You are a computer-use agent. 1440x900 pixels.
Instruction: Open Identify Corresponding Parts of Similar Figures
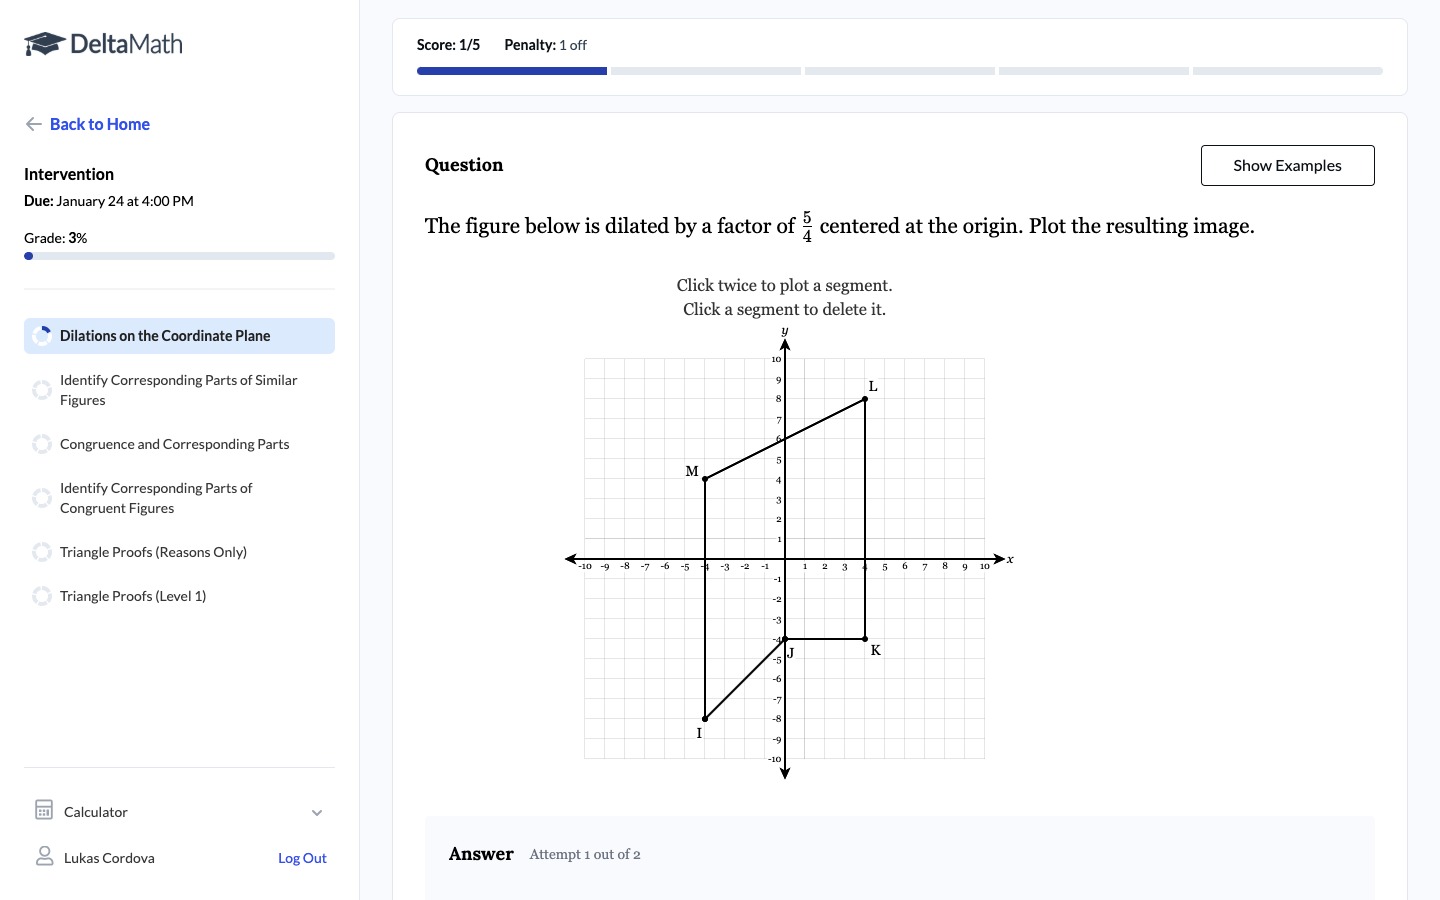178,390
